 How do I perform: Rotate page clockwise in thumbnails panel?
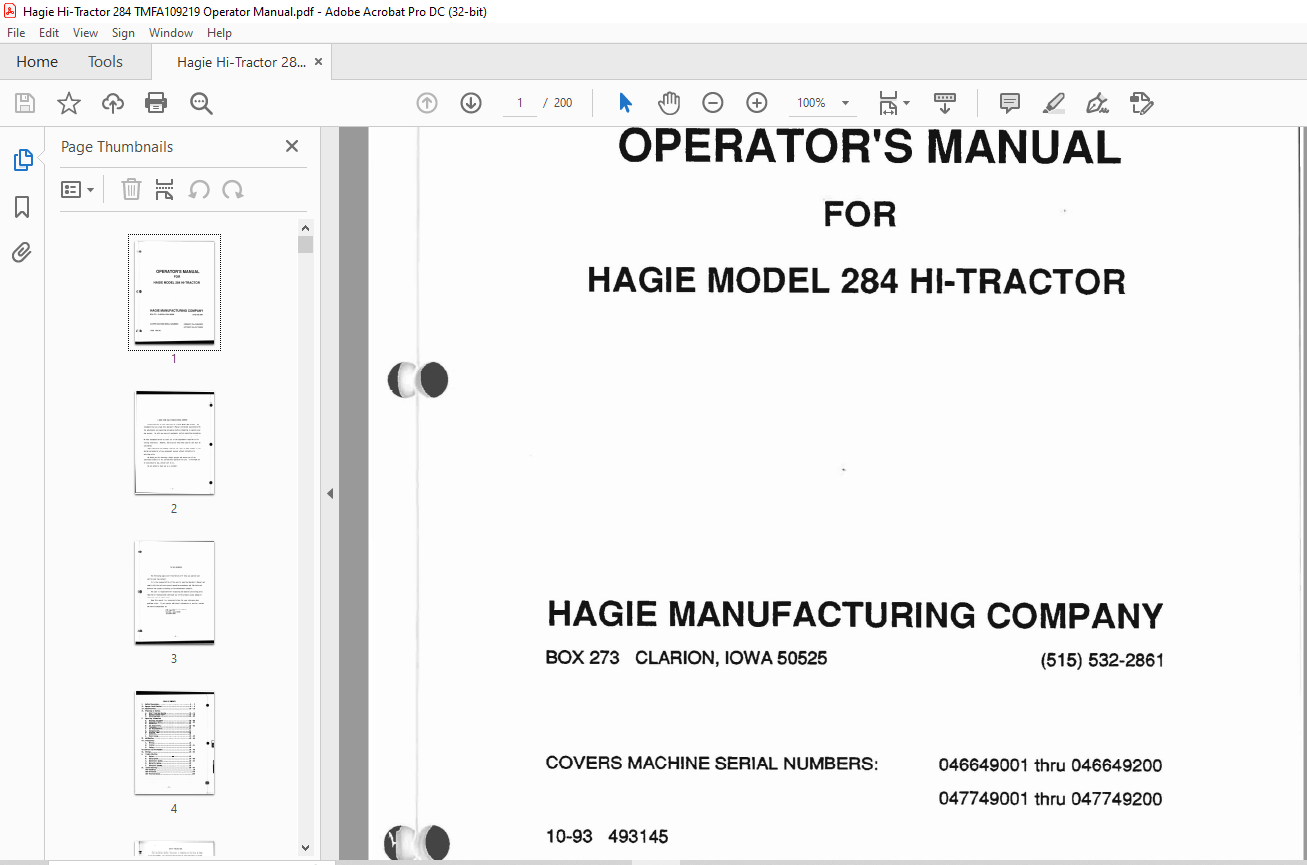tap(233, 189)
